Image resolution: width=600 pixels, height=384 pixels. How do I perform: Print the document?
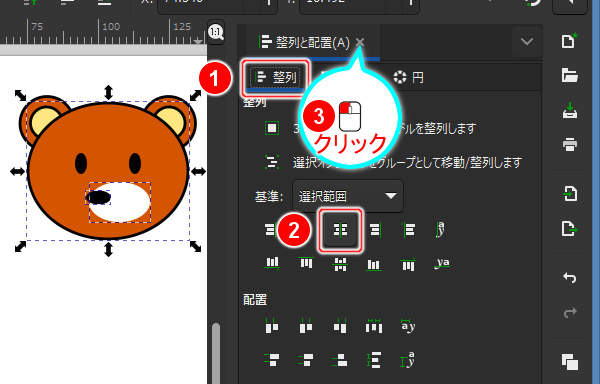click(x=569, y=145)
